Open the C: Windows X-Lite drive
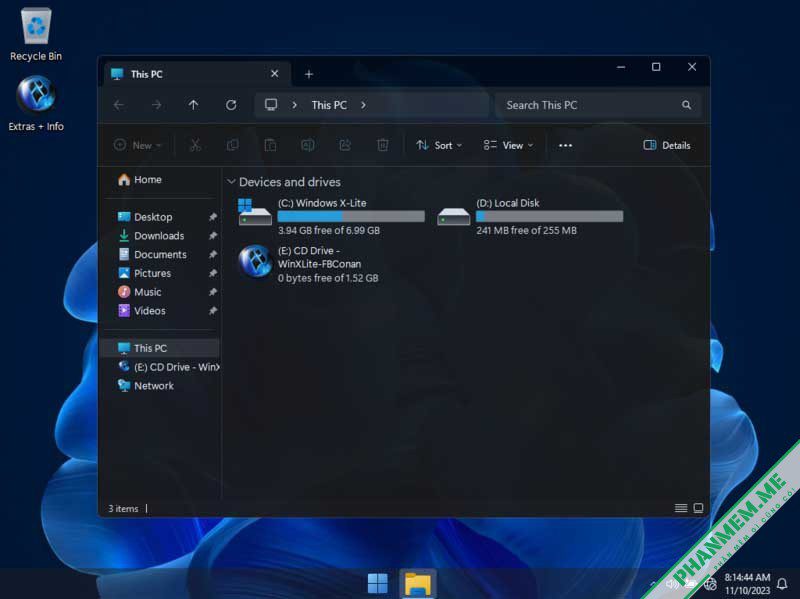The height and width of the screenshot is (599, 800). point(331,216)
